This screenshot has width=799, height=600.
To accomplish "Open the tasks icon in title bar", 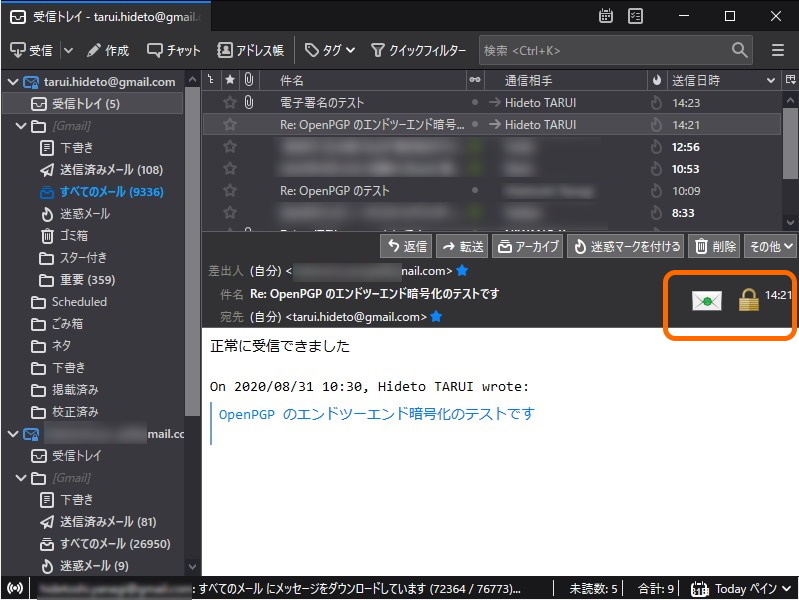I will tap(635, 16).
